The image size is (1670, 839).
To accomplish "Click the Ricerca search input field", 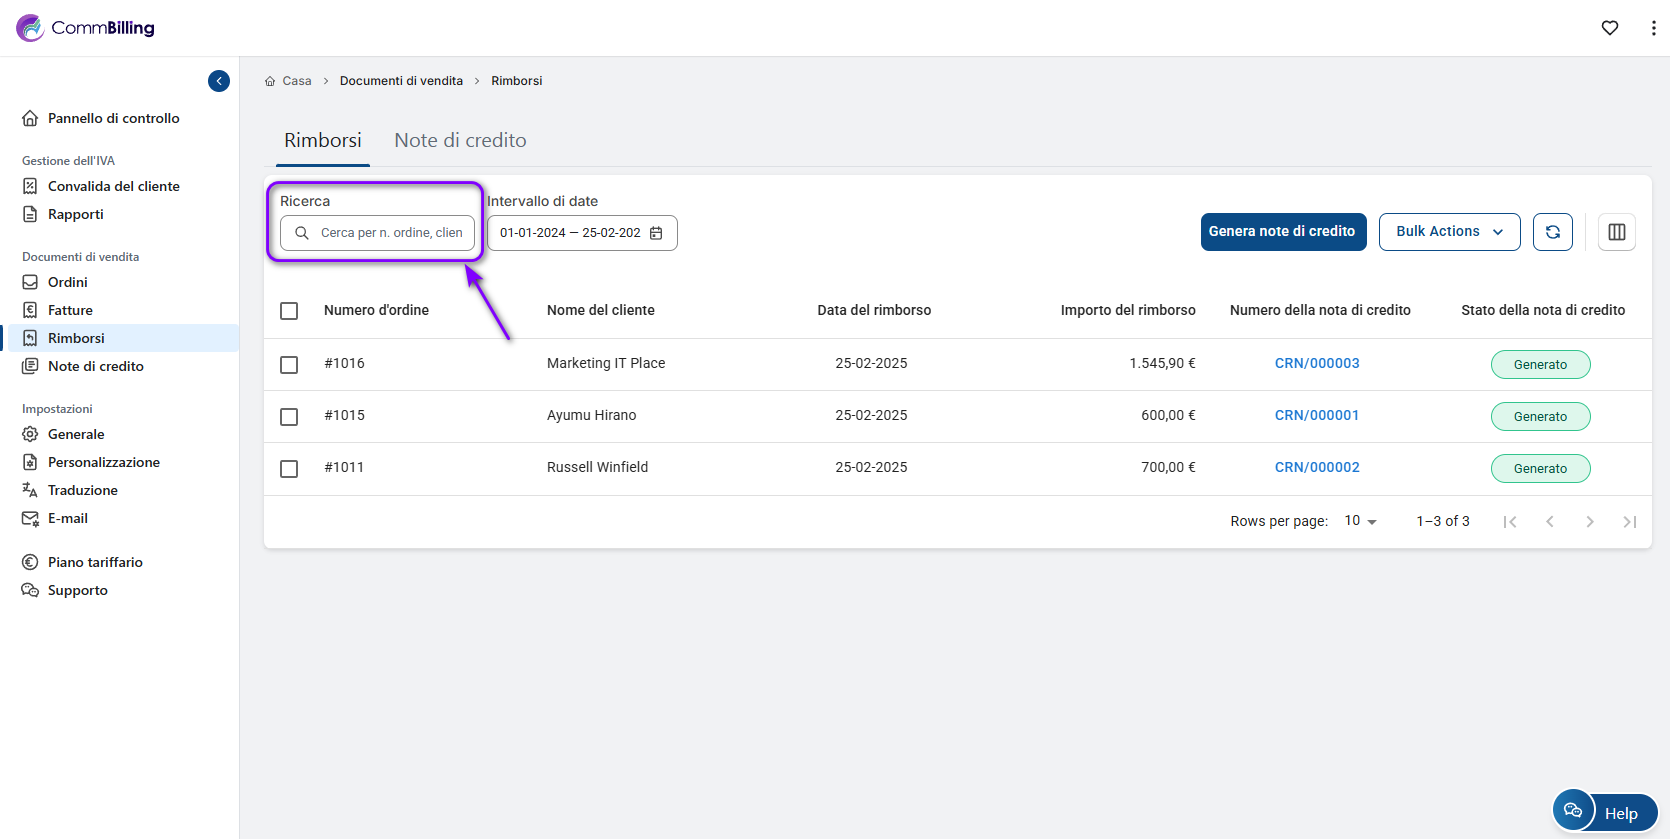I will [x=390, y=233].
